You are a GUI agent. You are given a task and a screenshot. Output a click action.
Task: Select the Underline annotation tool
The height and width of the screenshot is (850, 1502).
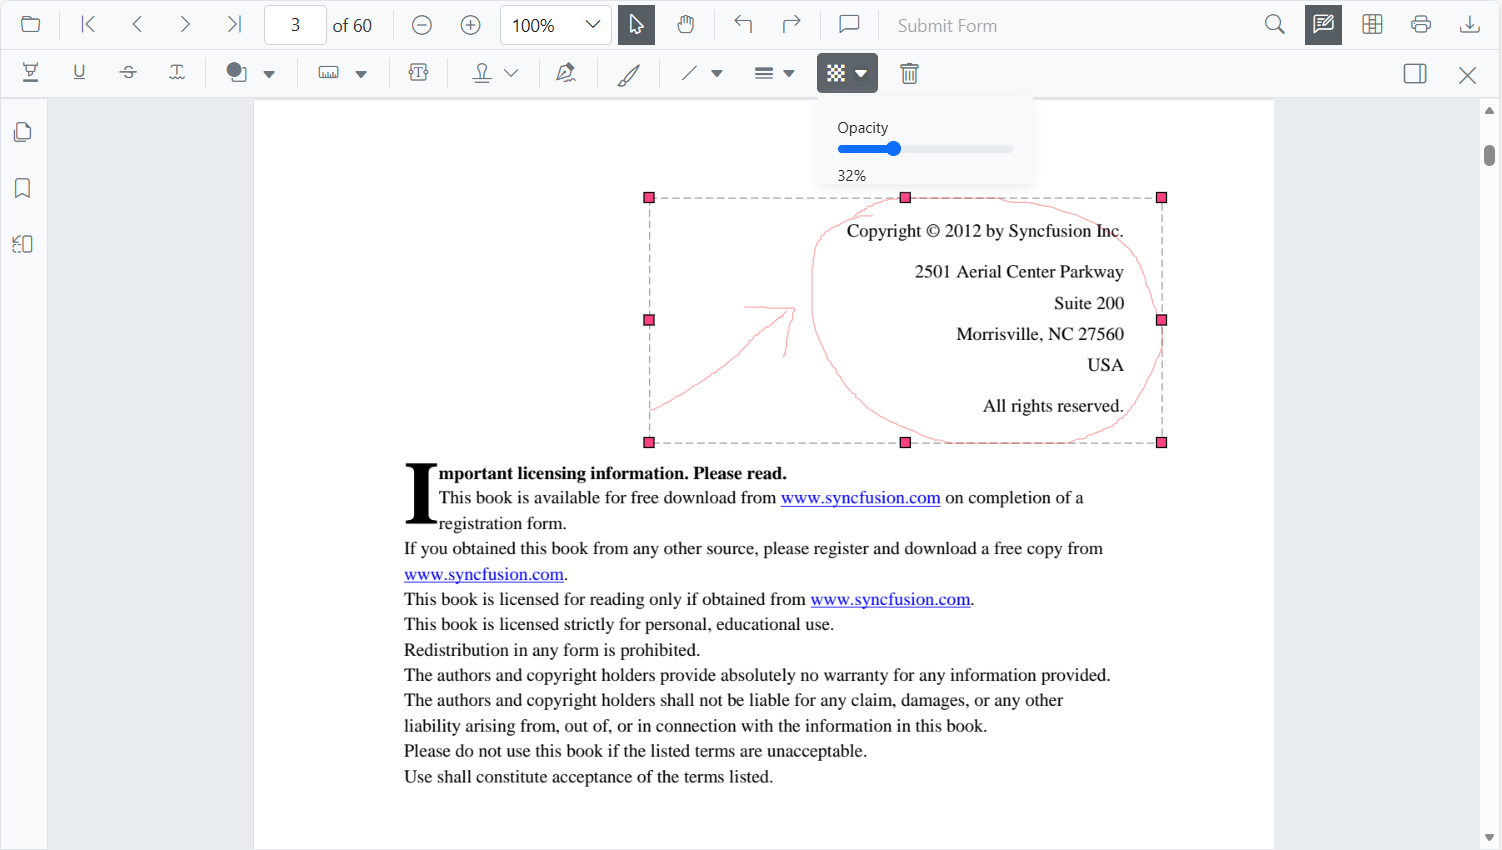79,73
